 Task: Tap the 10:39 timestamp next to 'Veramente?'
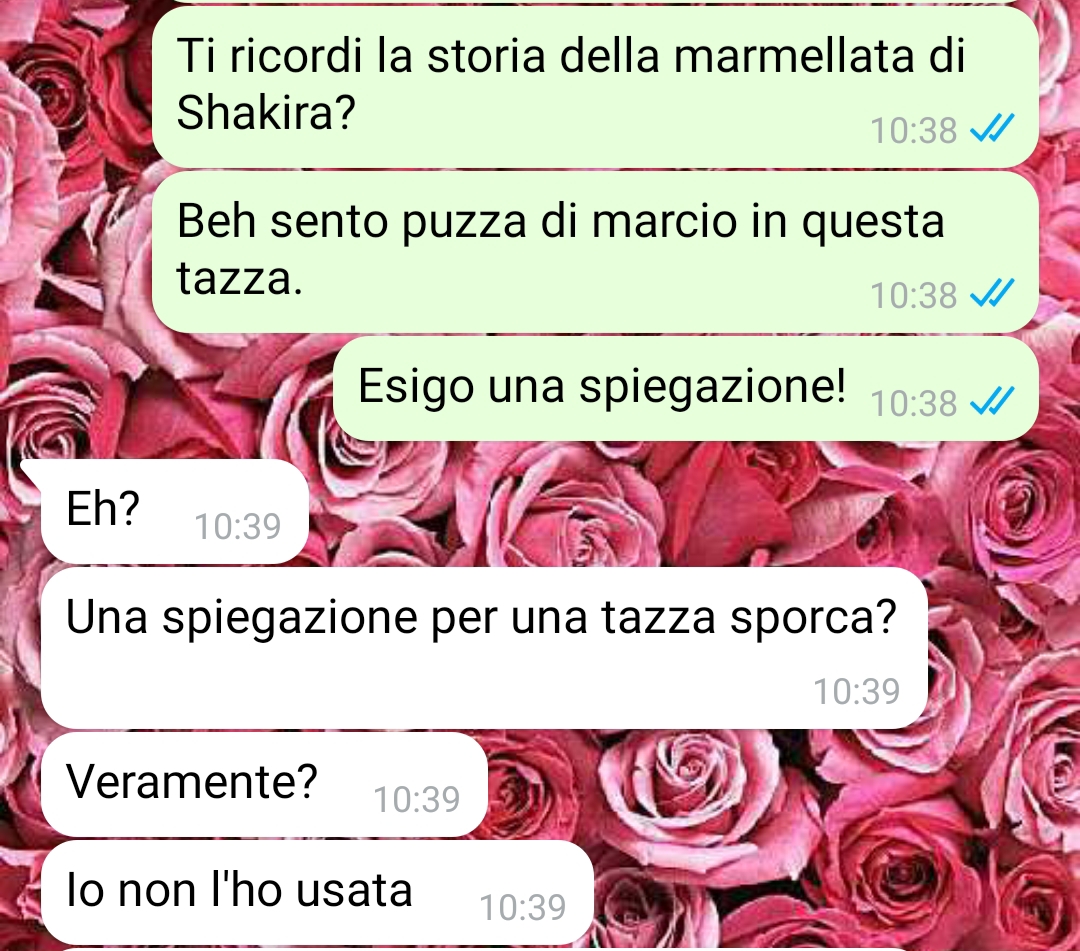click(x=417, y=799)
